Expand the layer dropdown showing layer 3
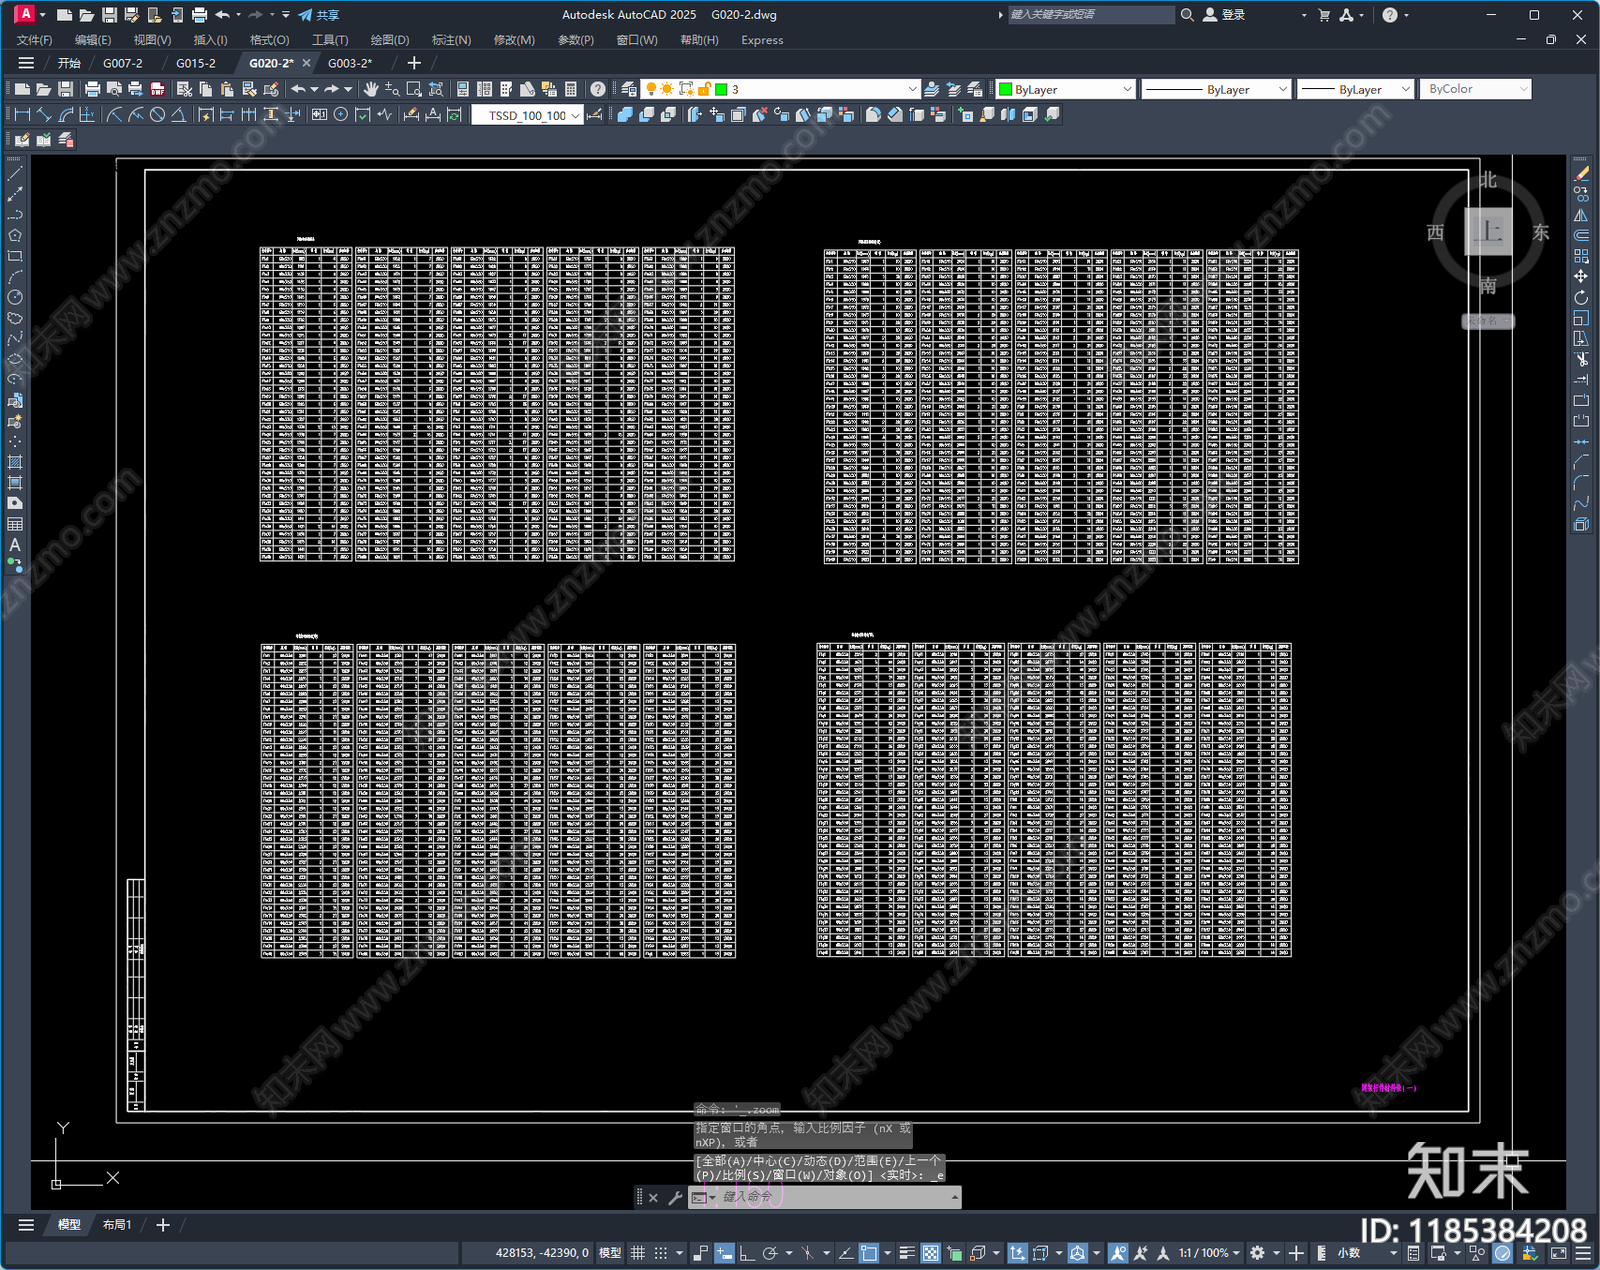Image resolution: width=1600 pixels, height=1270 pixels. tap(911, 89)
